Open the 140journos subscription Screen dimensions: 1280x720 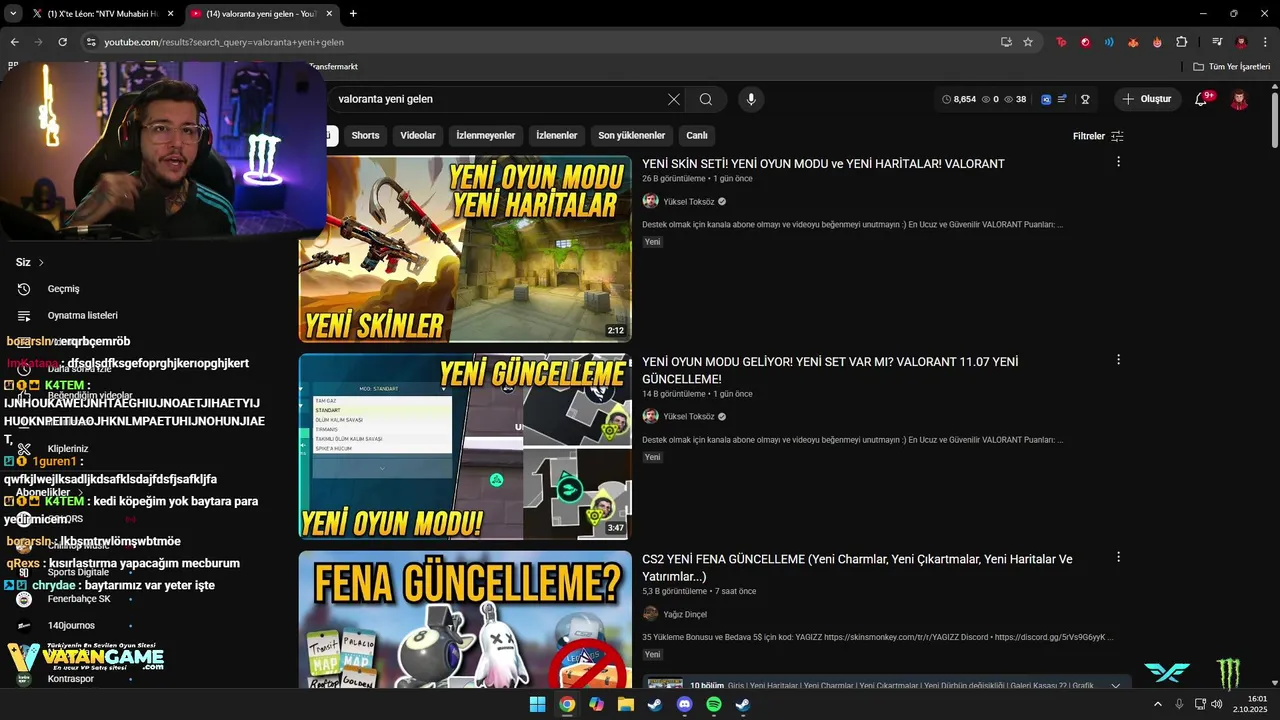click(x=71, y=626)
